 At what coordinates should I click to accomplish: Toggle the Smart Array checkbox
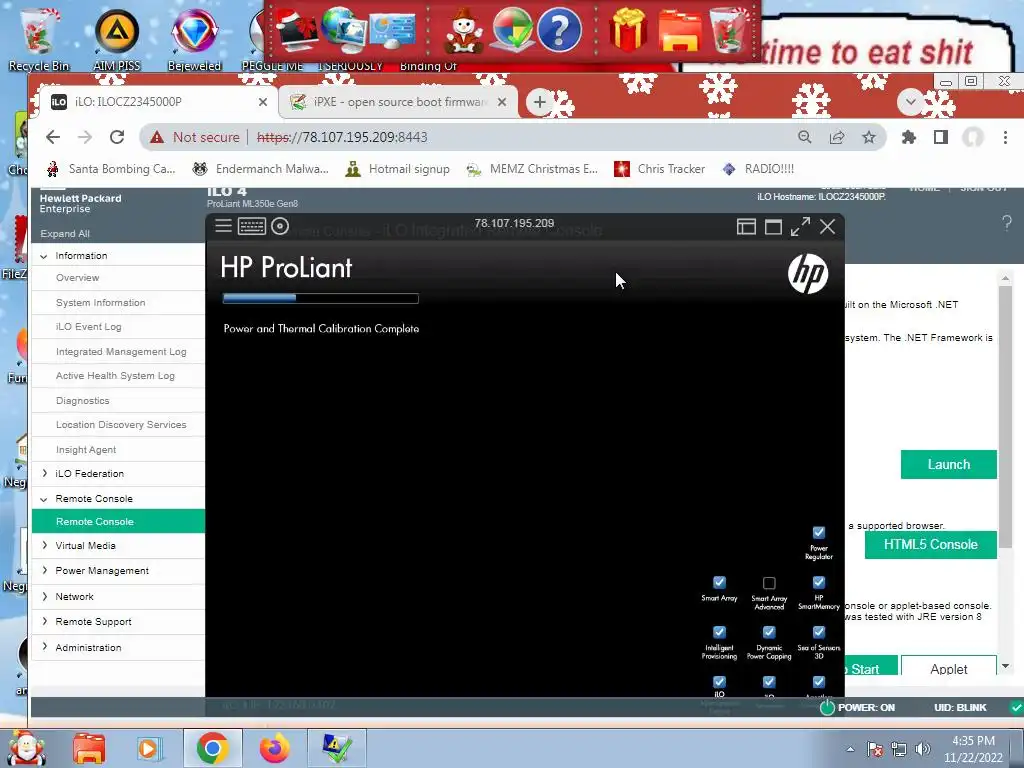(719, 582)
